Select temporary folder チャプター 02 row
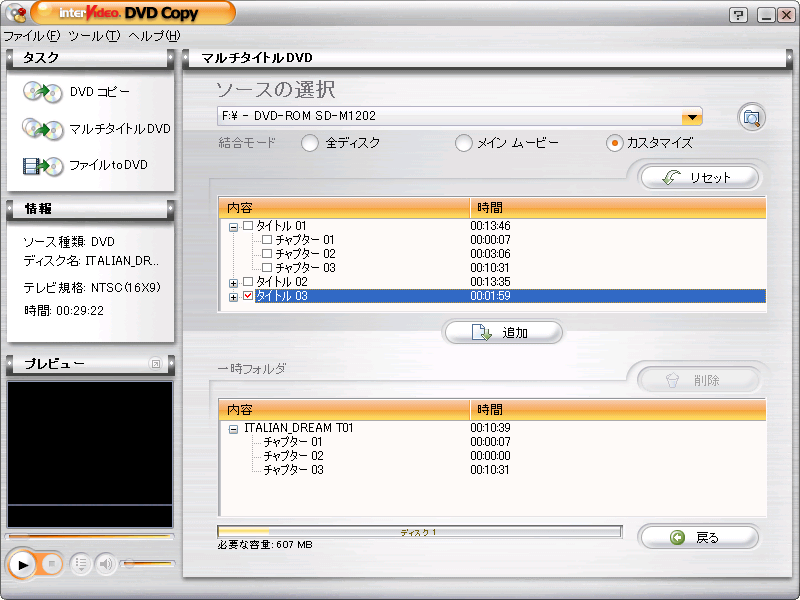800x600 pixels. (x=293, y=456)
